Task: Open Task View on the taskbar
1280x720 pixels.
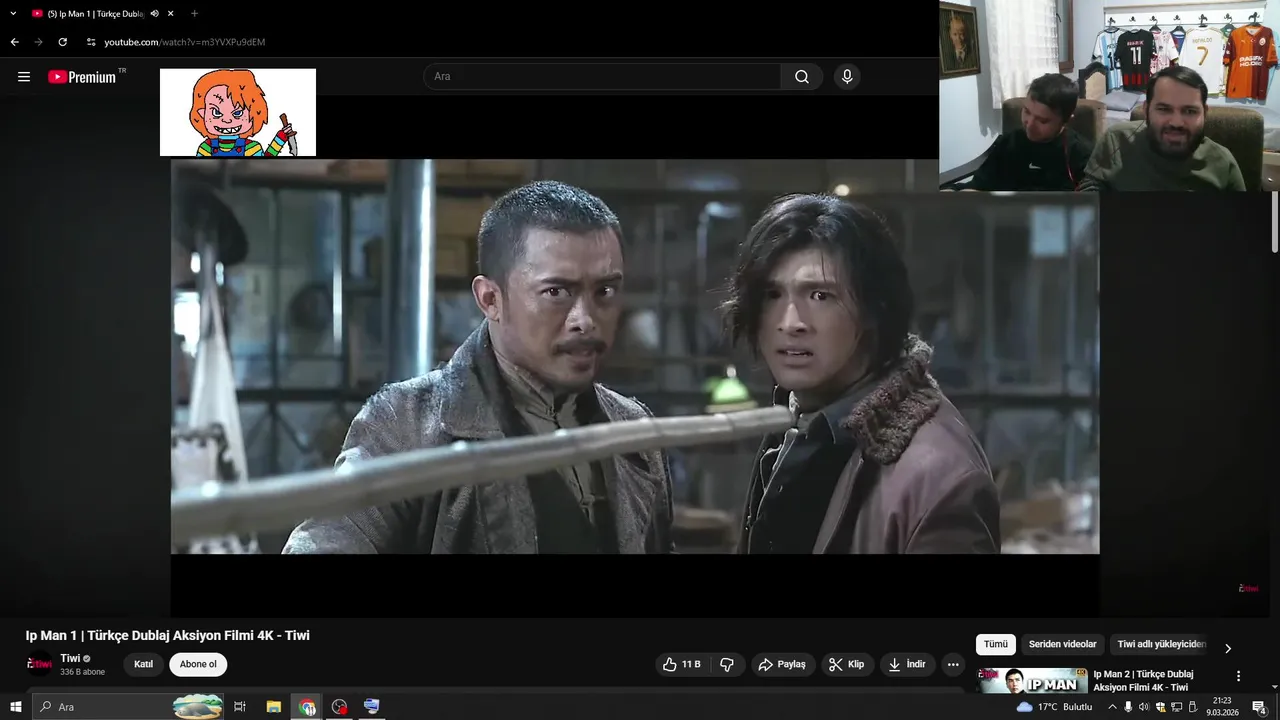Action: tap(240, 707)
